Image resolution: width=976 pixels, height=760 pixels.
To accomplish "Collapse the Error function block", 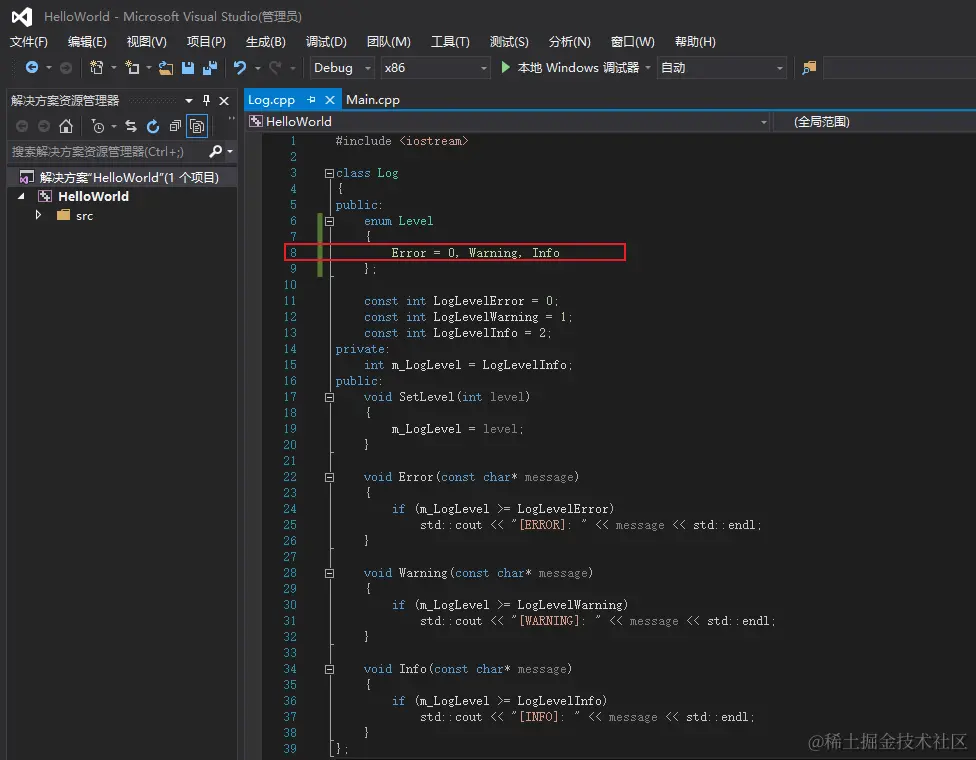I will coord(329,477).
